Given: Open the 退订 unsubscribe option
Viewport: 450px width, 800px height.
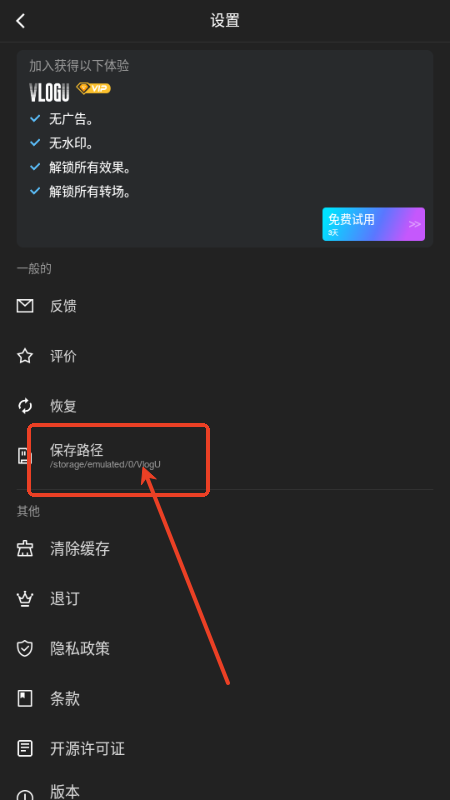Looking at the screenshot, I should click(225, 599).
